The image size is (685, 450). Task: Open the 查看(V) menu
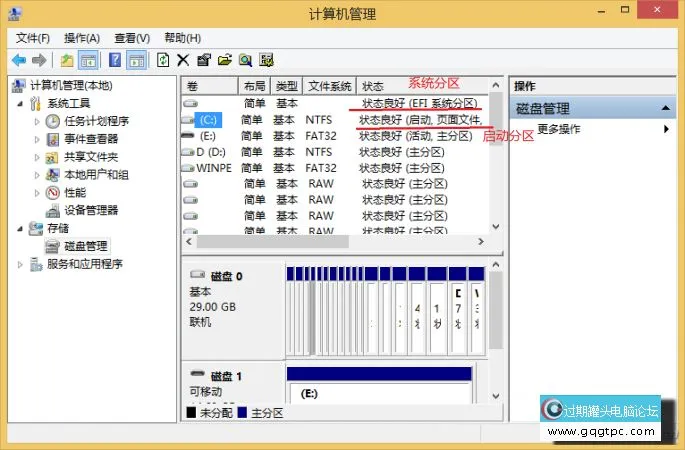point(132,38)
